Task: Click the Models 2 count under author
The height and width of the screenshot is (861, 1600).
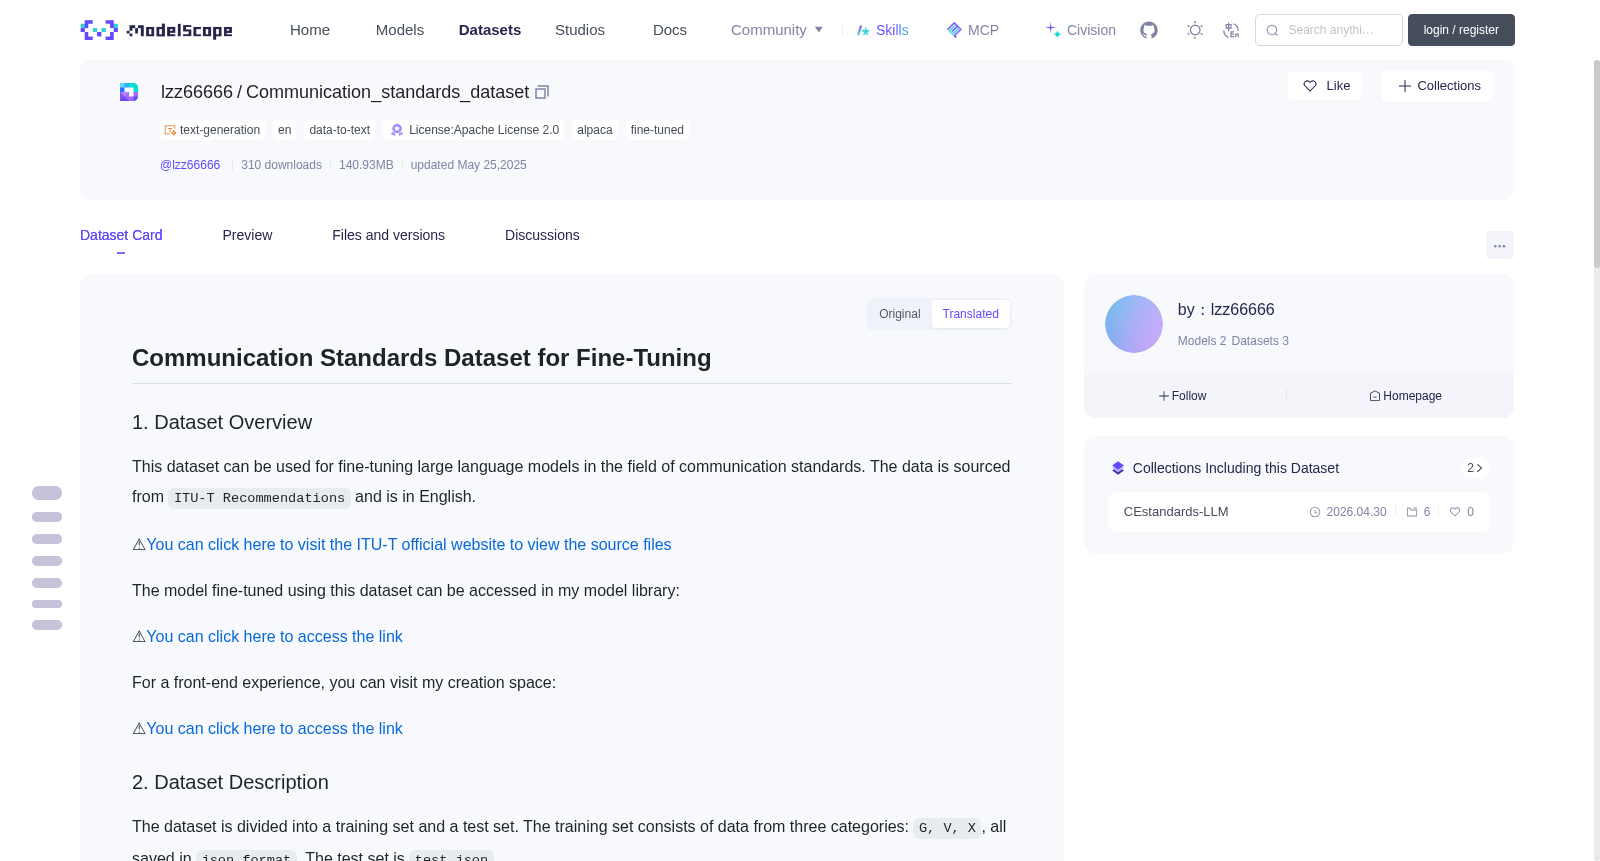Action: [1202, 341]
